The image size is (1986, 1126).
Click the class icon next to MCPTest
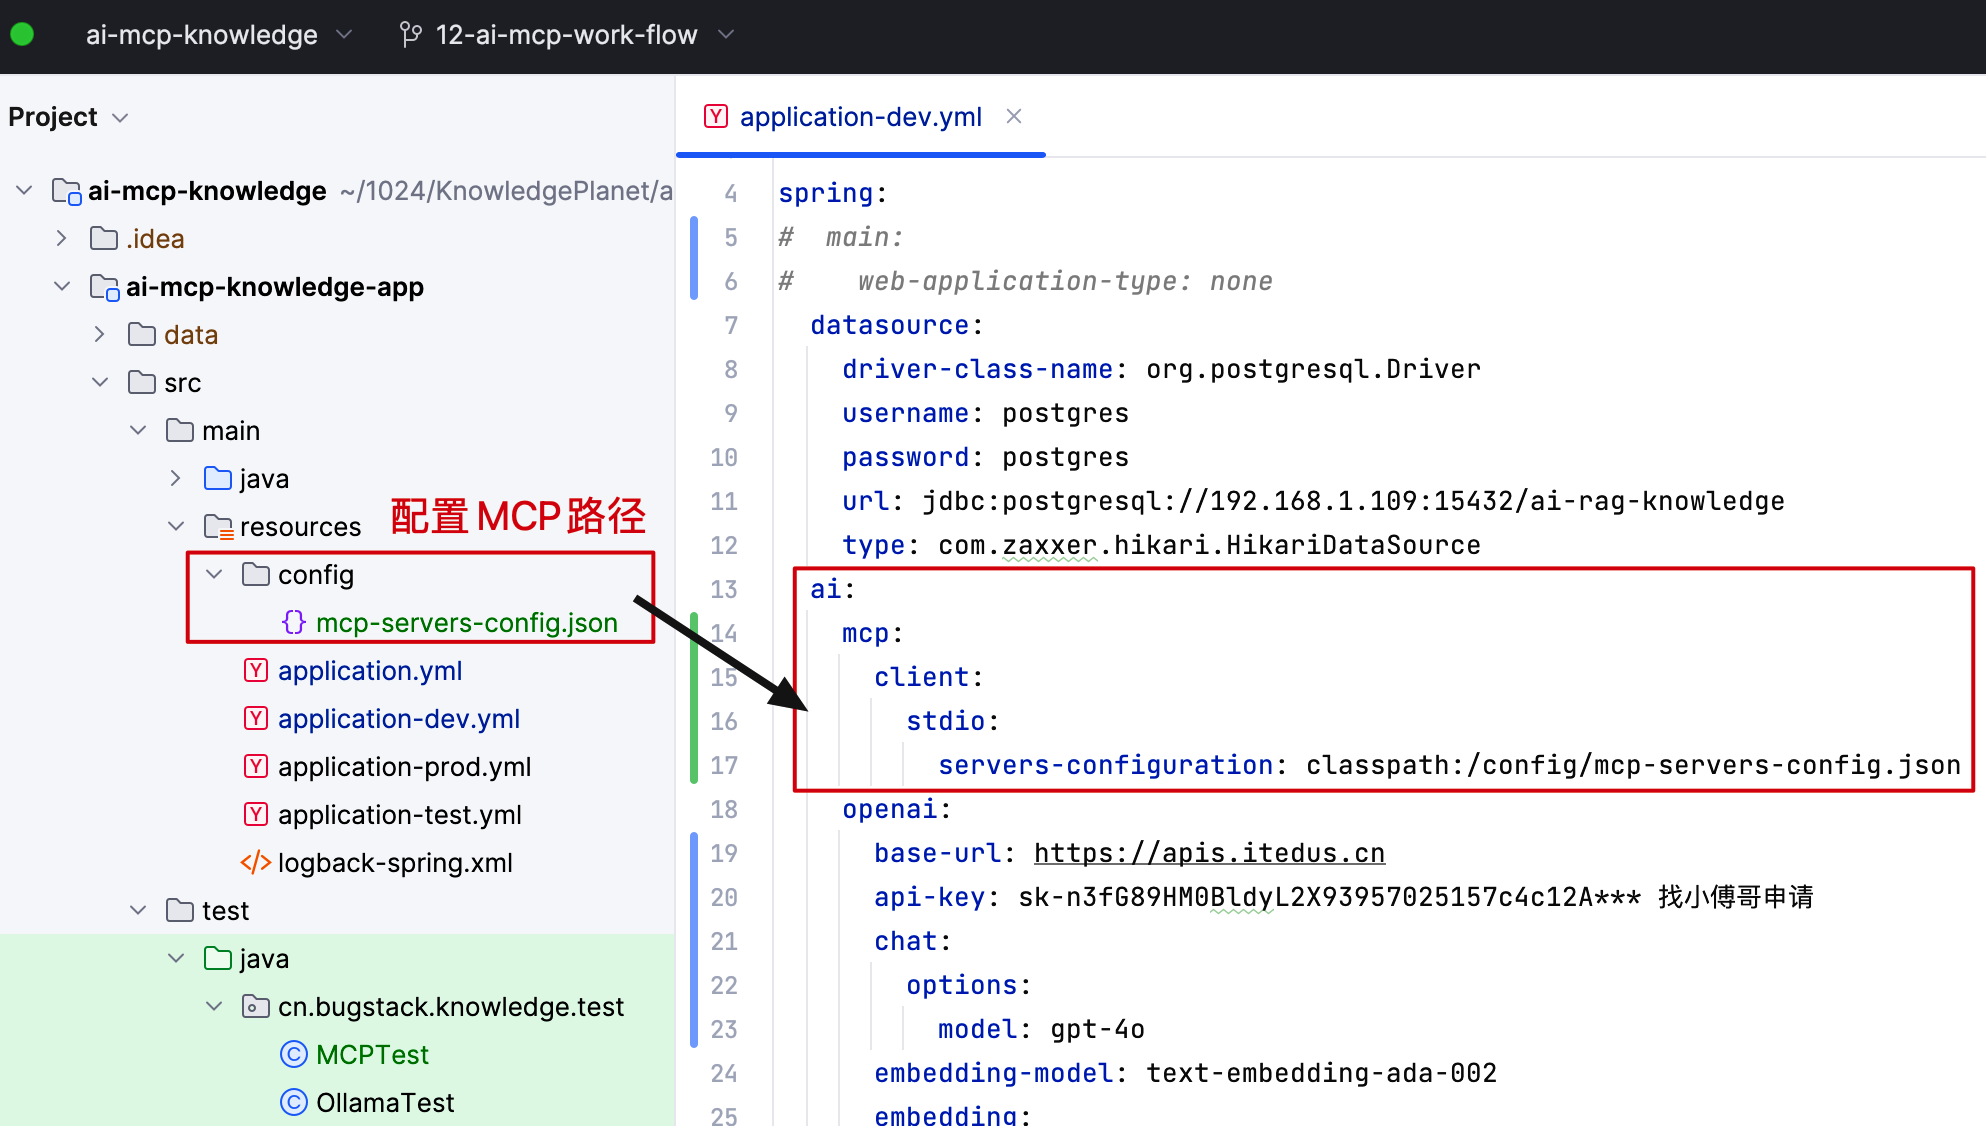click(294, 1054)
